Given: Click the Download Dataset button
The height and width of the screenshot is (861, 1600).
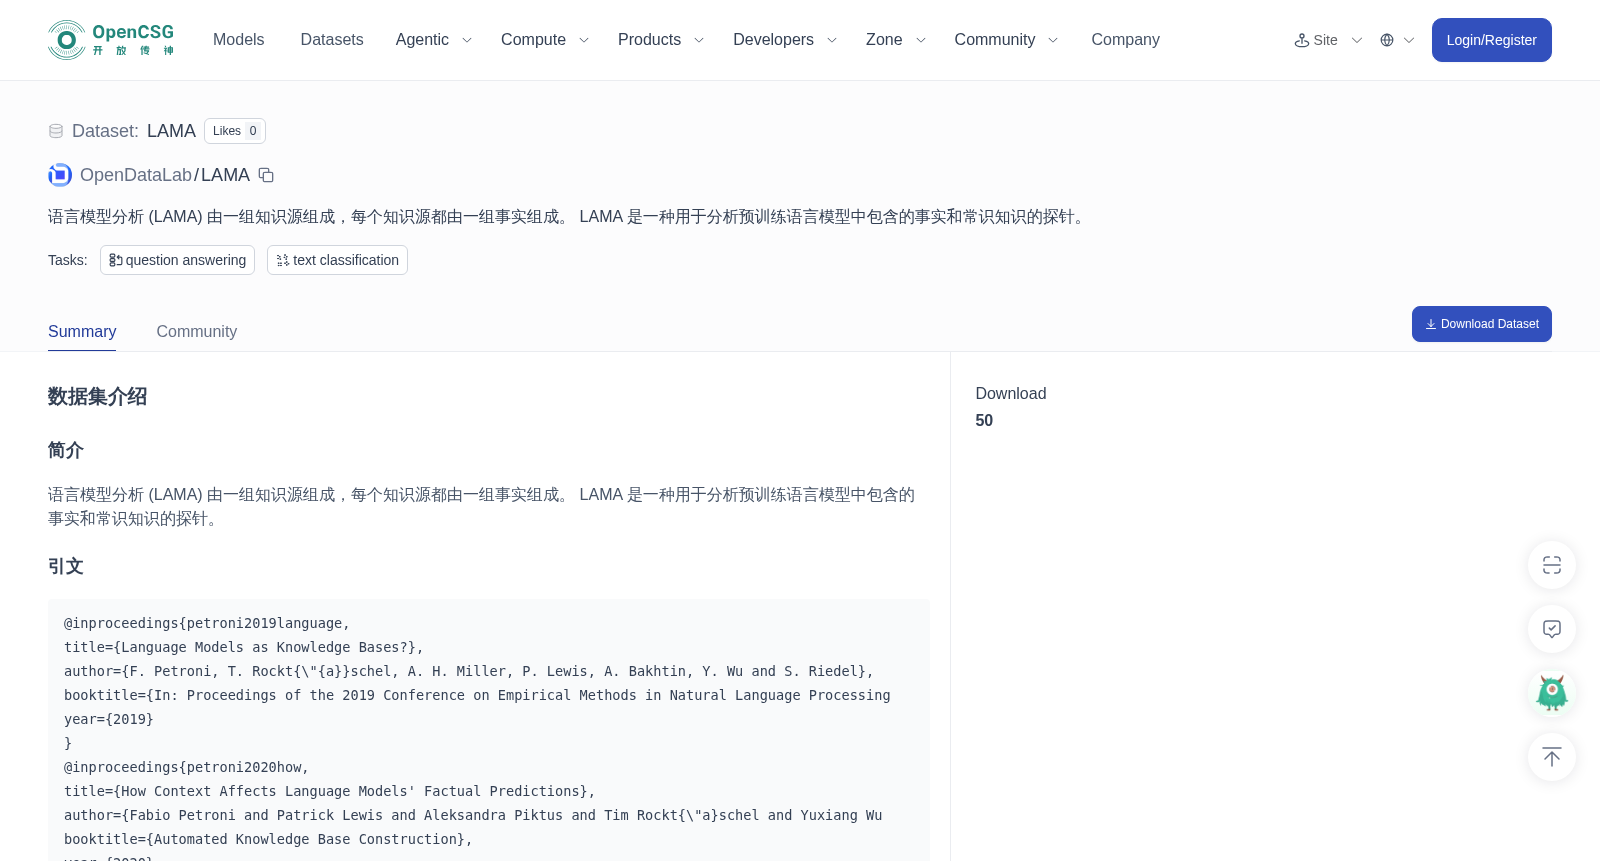Looking at the screenshot, I should 1481,324.
